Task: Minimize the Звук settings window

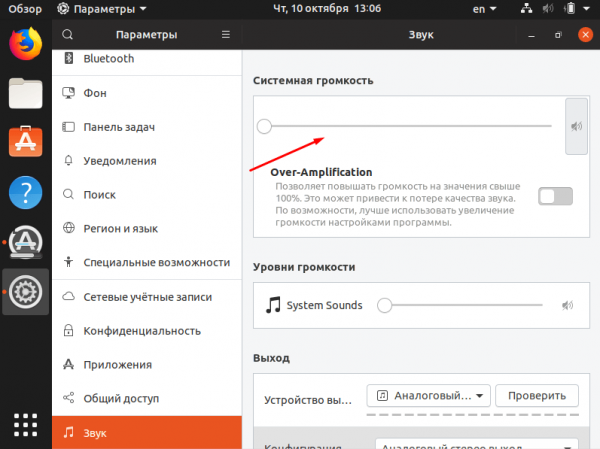Action: 531,35
